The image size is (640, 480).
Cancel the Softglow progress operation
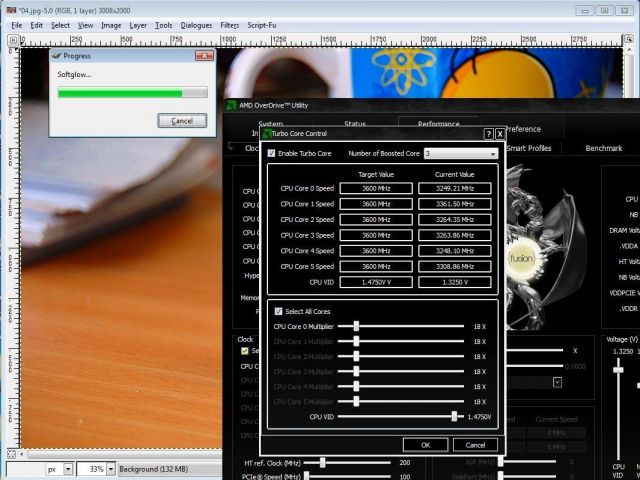182,121
